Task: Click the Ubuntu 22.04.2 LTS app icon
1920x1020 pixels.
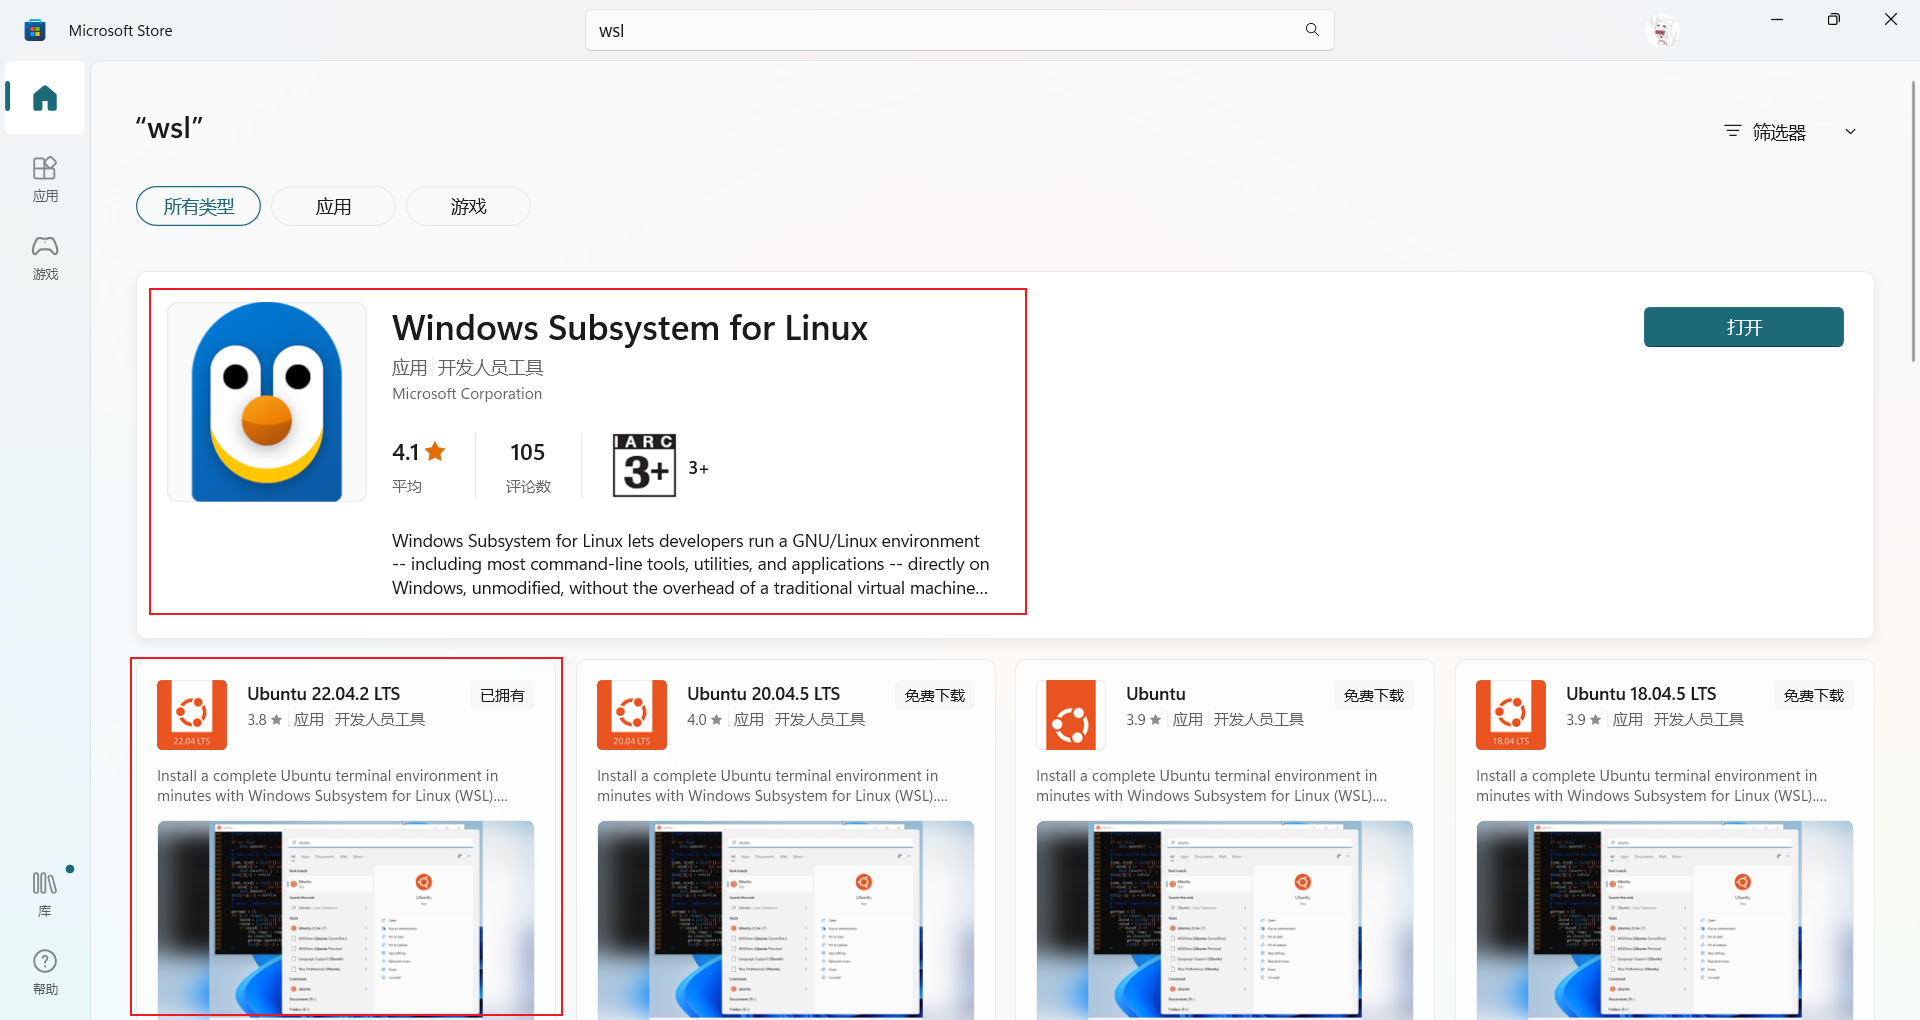Action: 192,715
